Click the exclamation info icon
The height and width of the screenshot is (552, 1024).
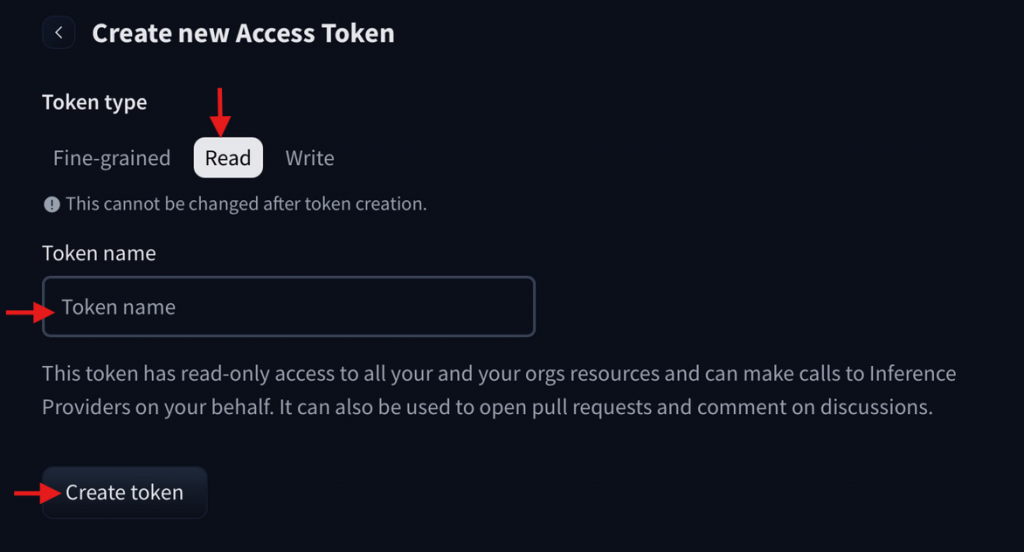coord(51,204)
